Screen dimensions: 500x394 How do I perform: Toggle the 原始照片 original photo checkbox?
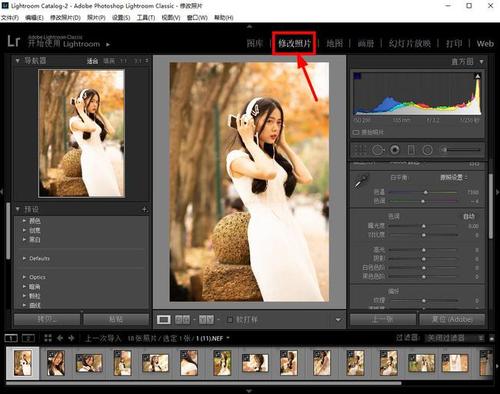tap(356, 132)
